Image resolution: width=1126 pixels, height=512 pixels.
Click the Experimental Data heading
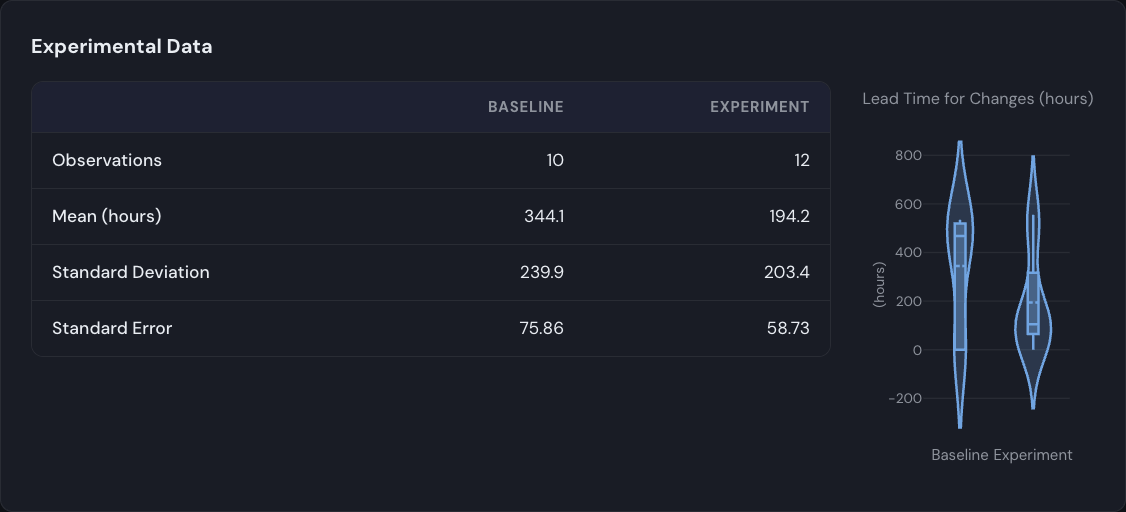[x=121, y=47]
